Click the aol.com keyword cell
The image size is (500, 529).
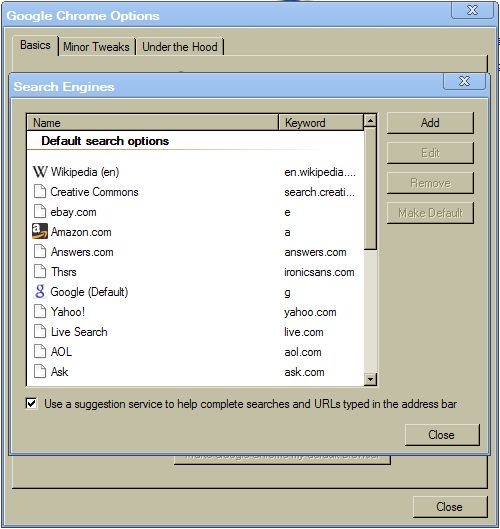coord(303,352)
